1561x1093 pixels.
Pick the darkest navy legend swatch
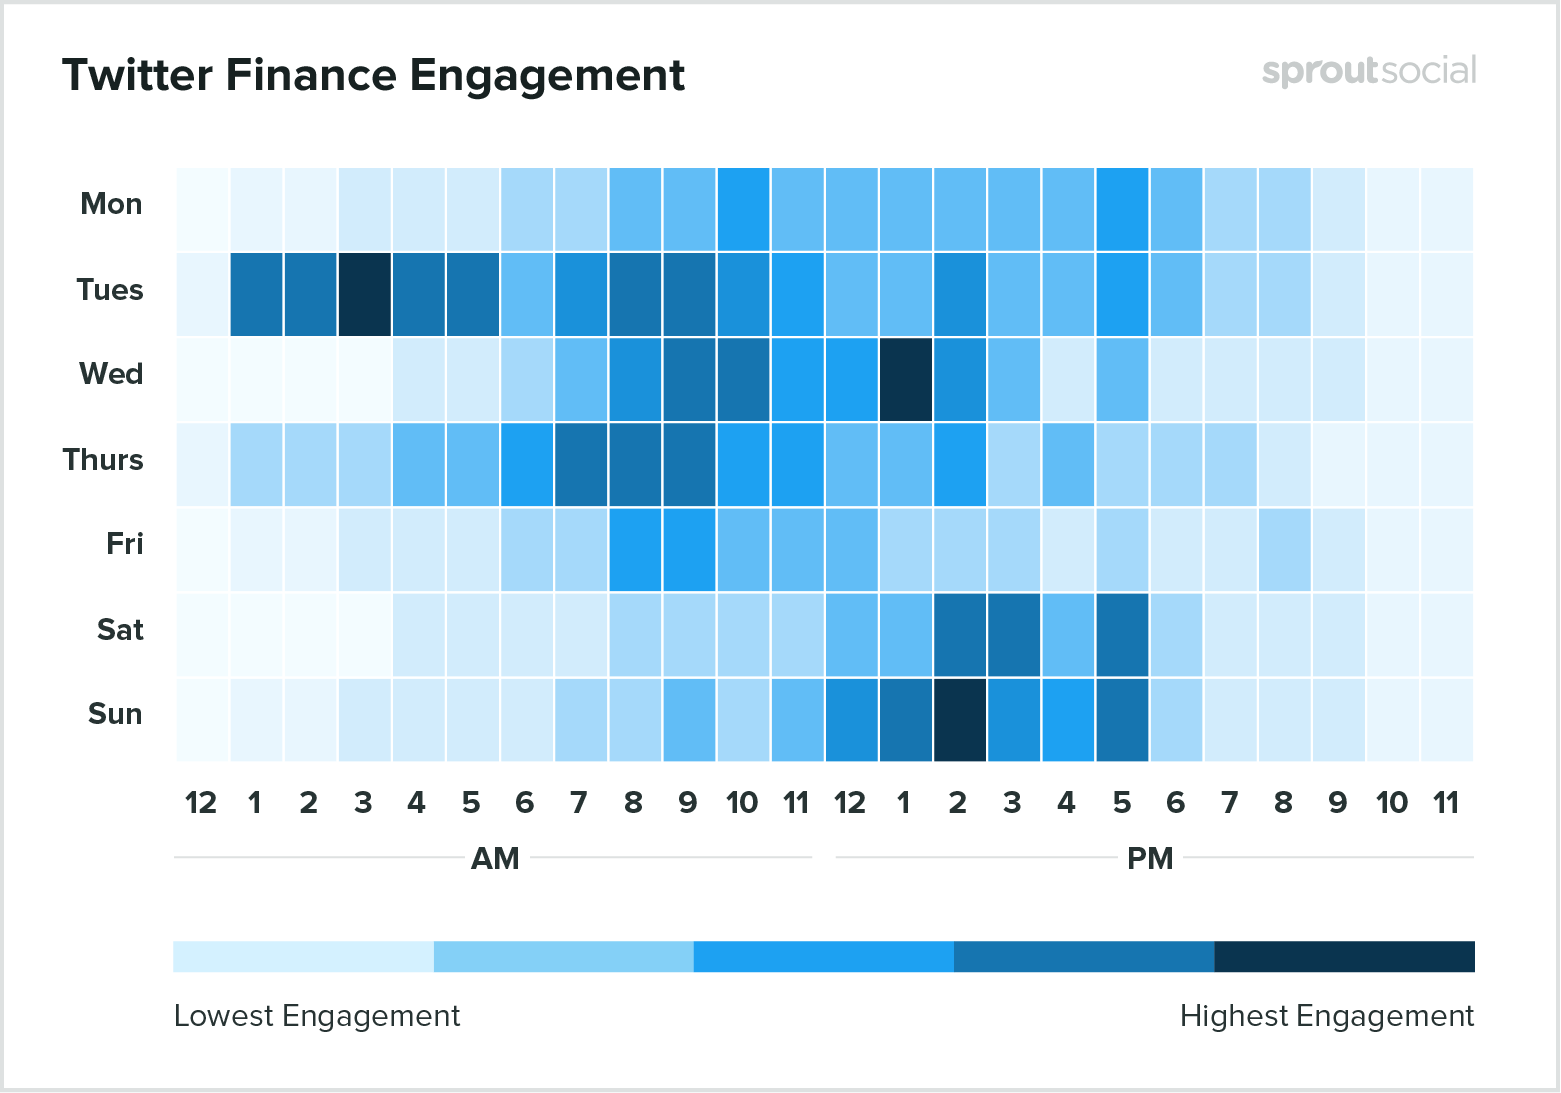tap(1344, 956)
